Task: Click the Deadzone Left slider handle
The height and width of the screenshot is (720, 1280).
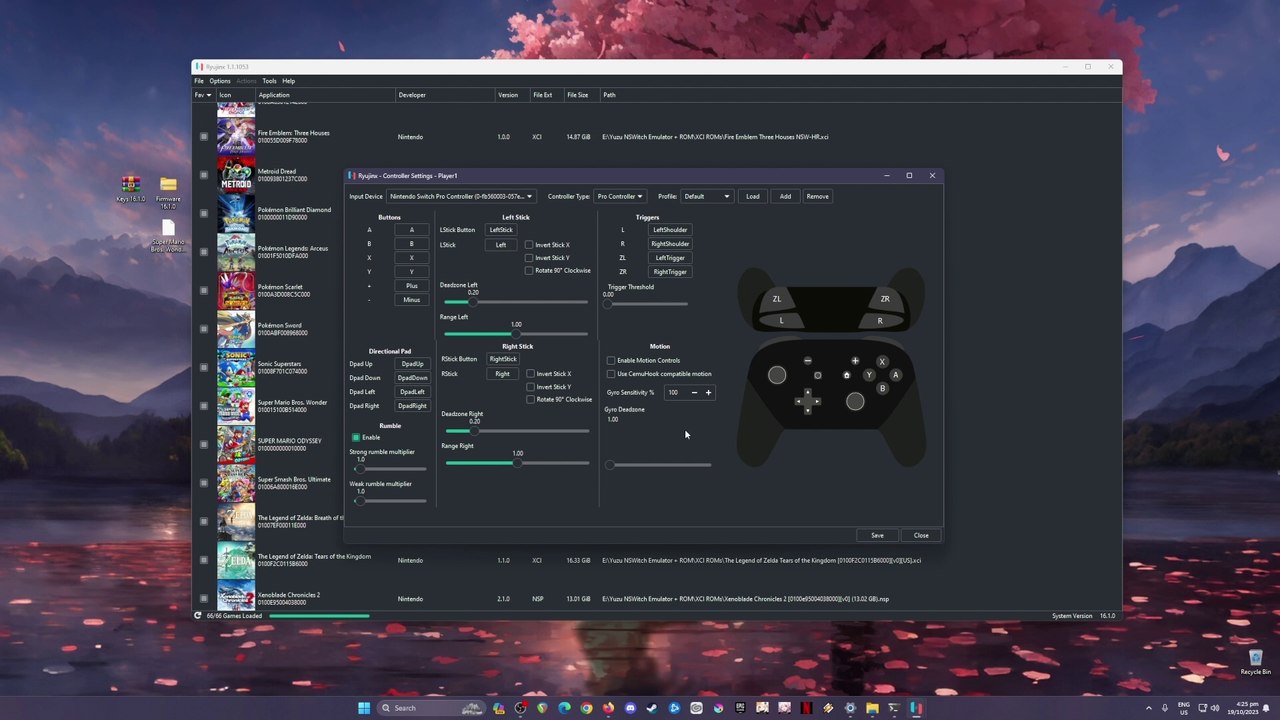Action: point(472,302)
